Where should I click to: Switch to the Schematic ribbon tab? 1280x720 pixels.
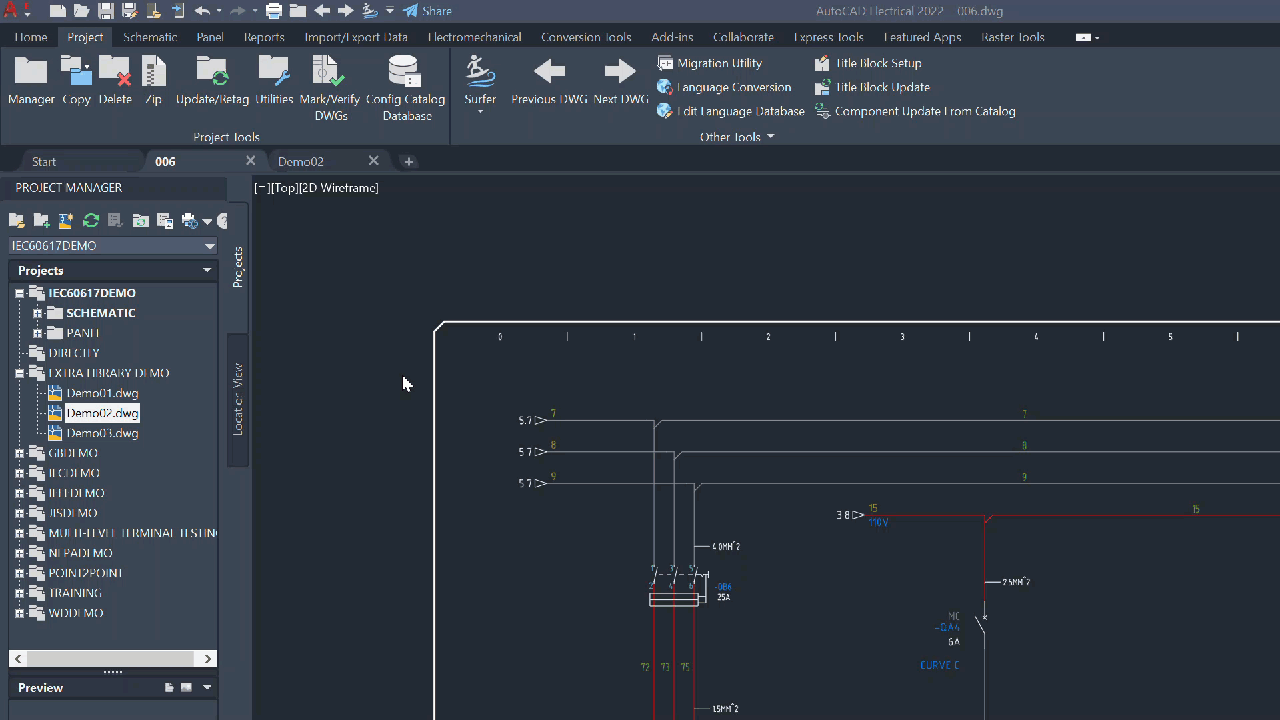[x=150, y=37]
